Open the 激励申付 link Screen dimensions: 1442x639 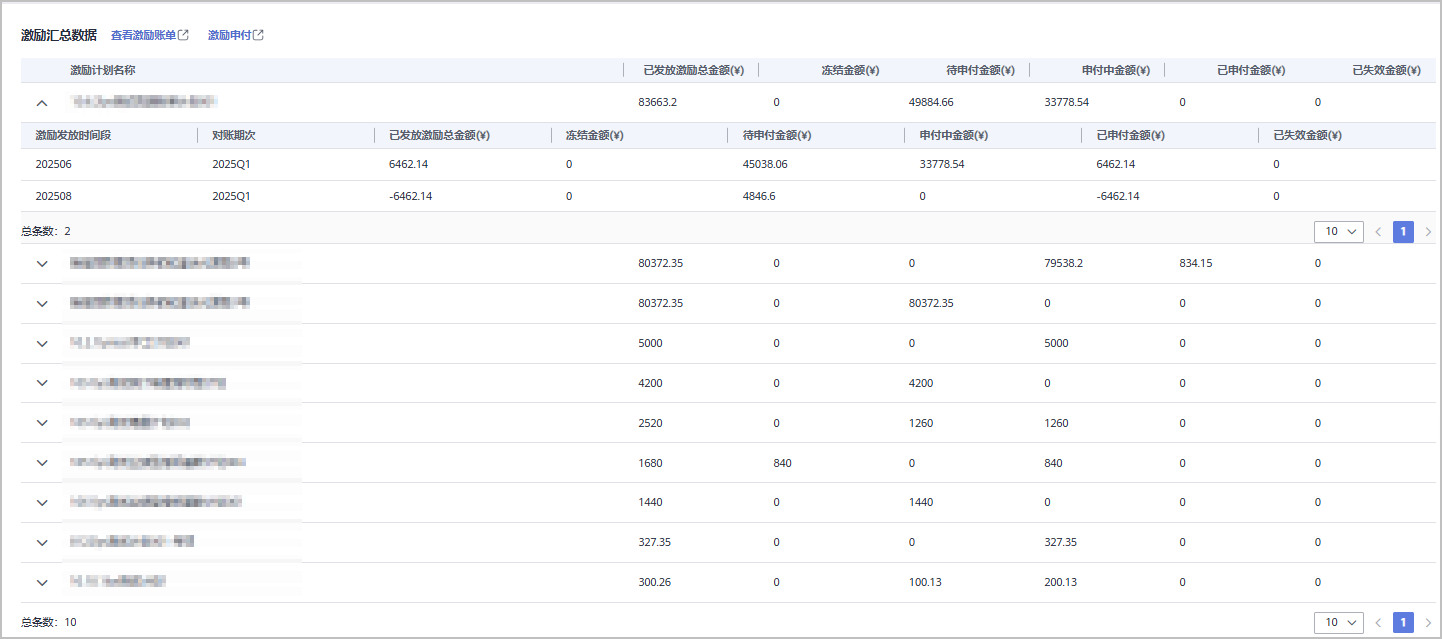229,35
